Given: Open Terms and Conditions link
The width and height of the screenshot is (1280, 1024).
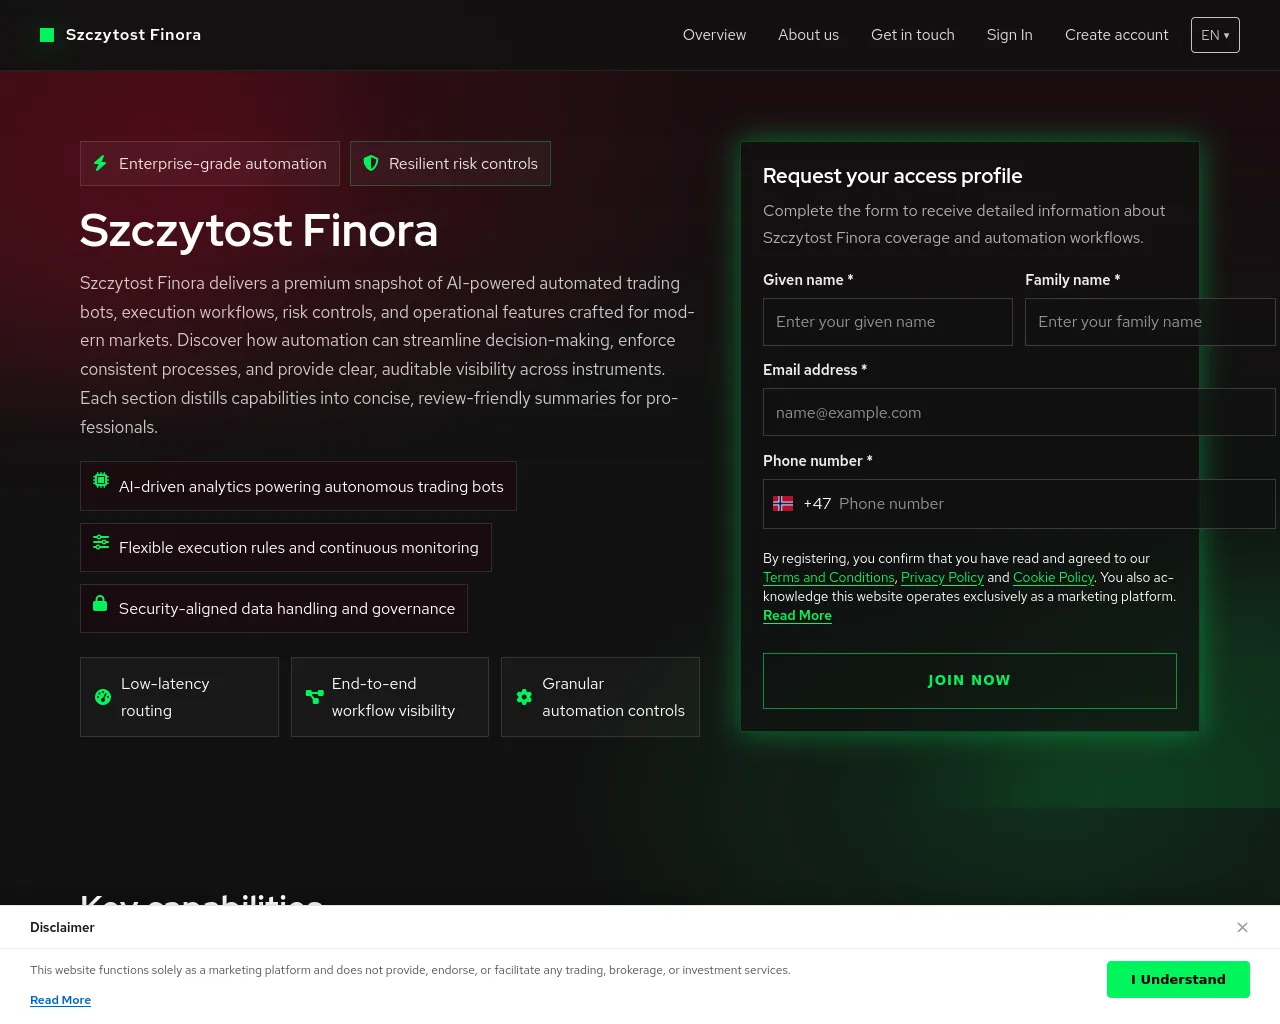Looking at the screenshot, I should click(829, 578).
